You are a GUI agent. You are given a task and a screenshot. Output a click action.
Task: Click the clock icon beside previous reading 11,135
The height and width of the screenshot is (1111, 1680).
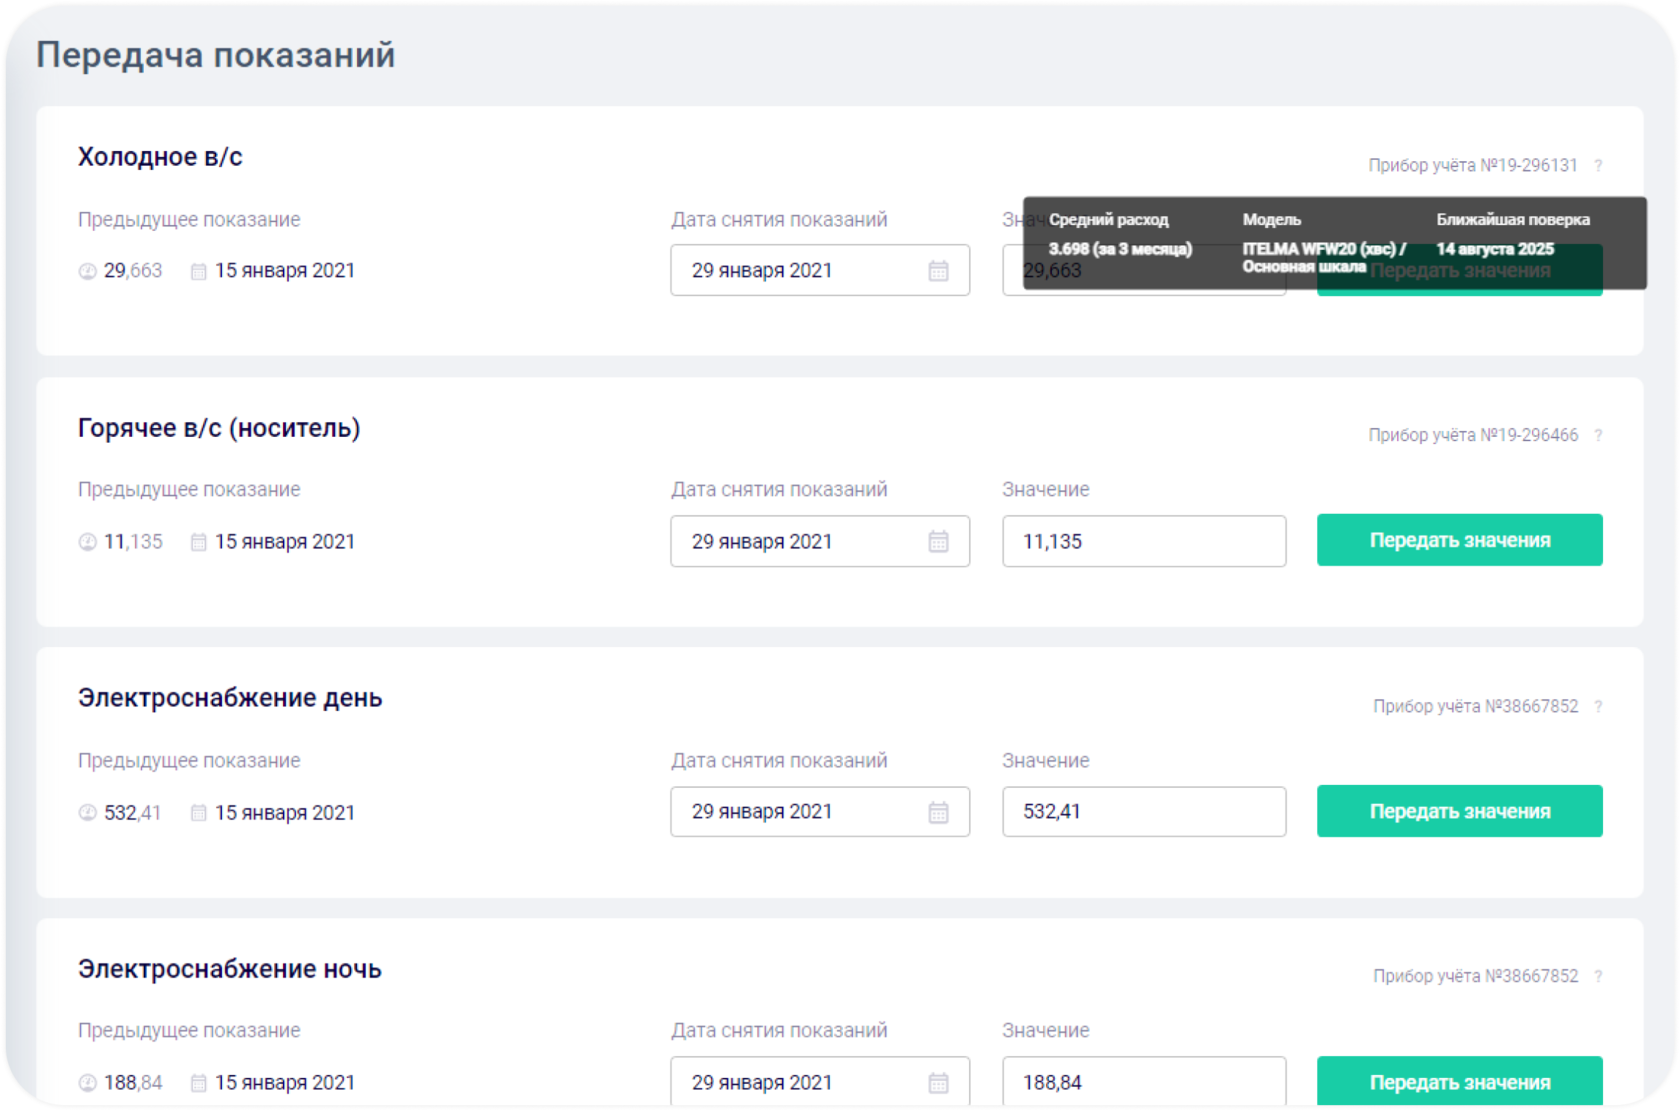click(x=88, y=542)
